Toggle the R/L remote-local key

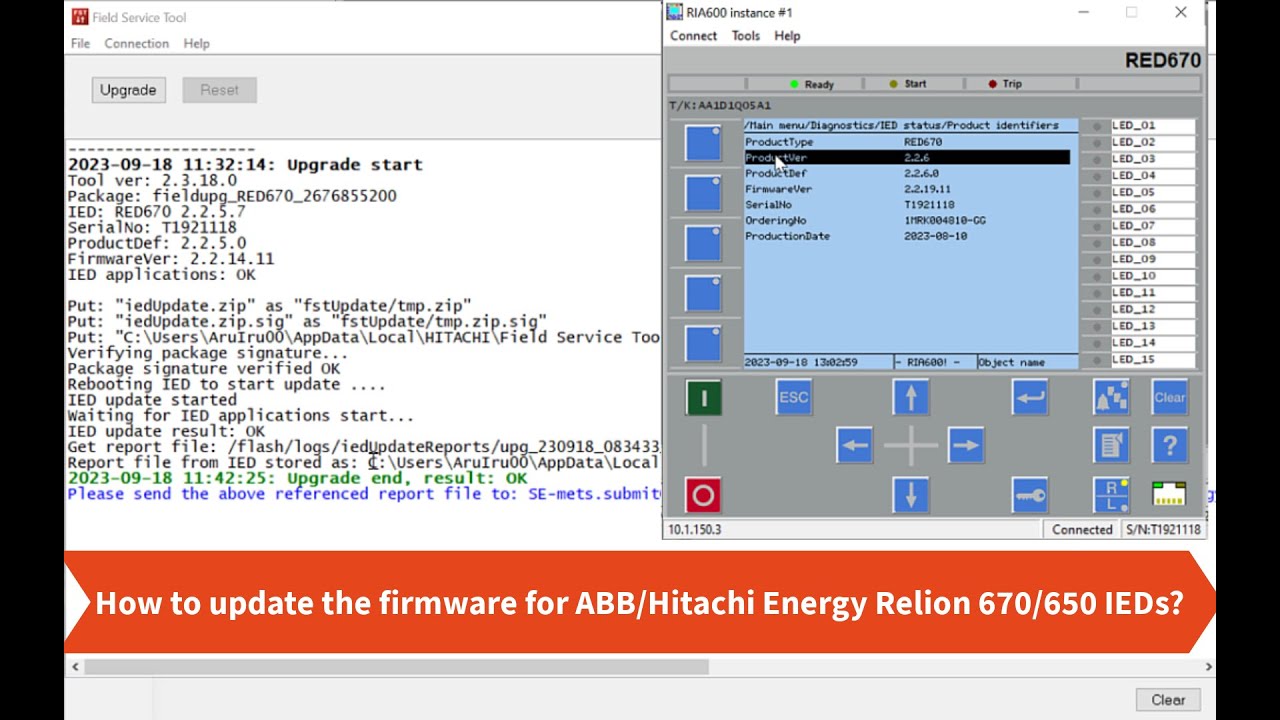pyautogui.click(x=1111, y=495)
